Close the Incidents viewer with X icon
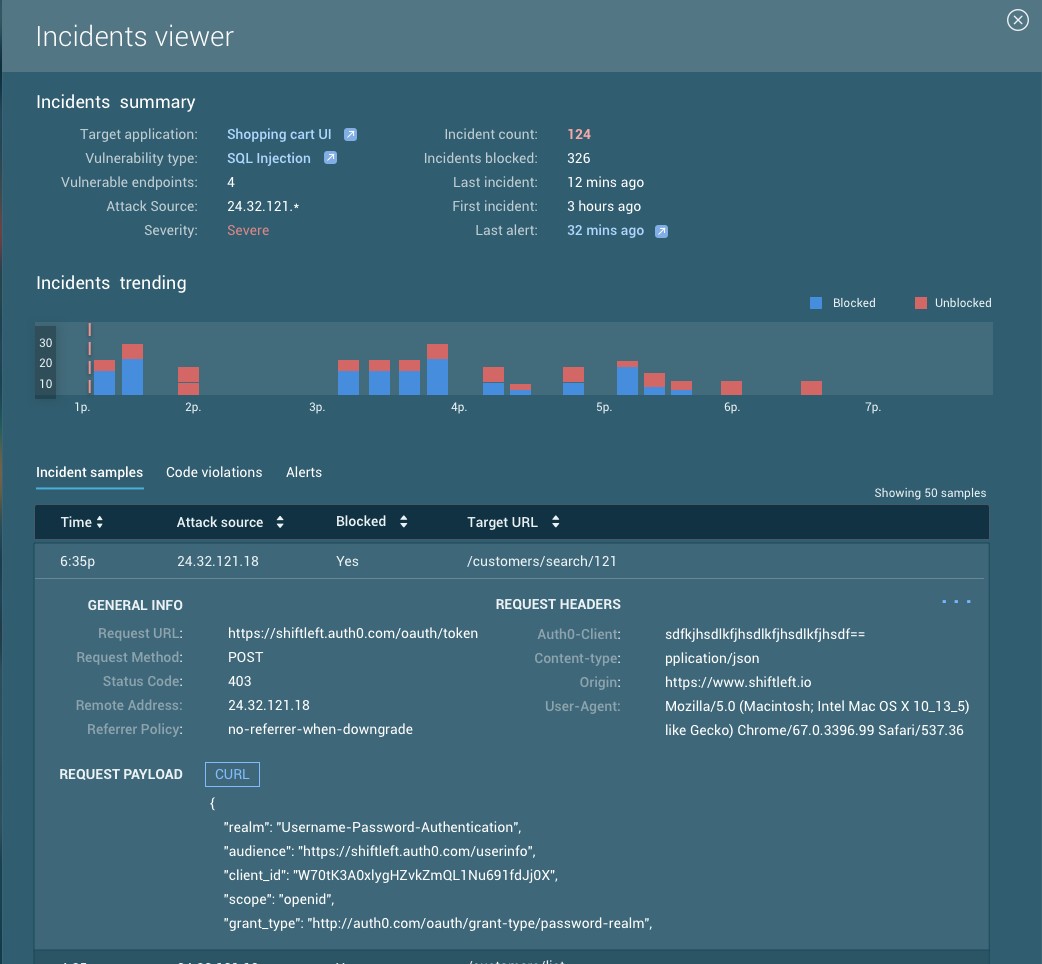Screen dimensions: 1042x964 1017,20
